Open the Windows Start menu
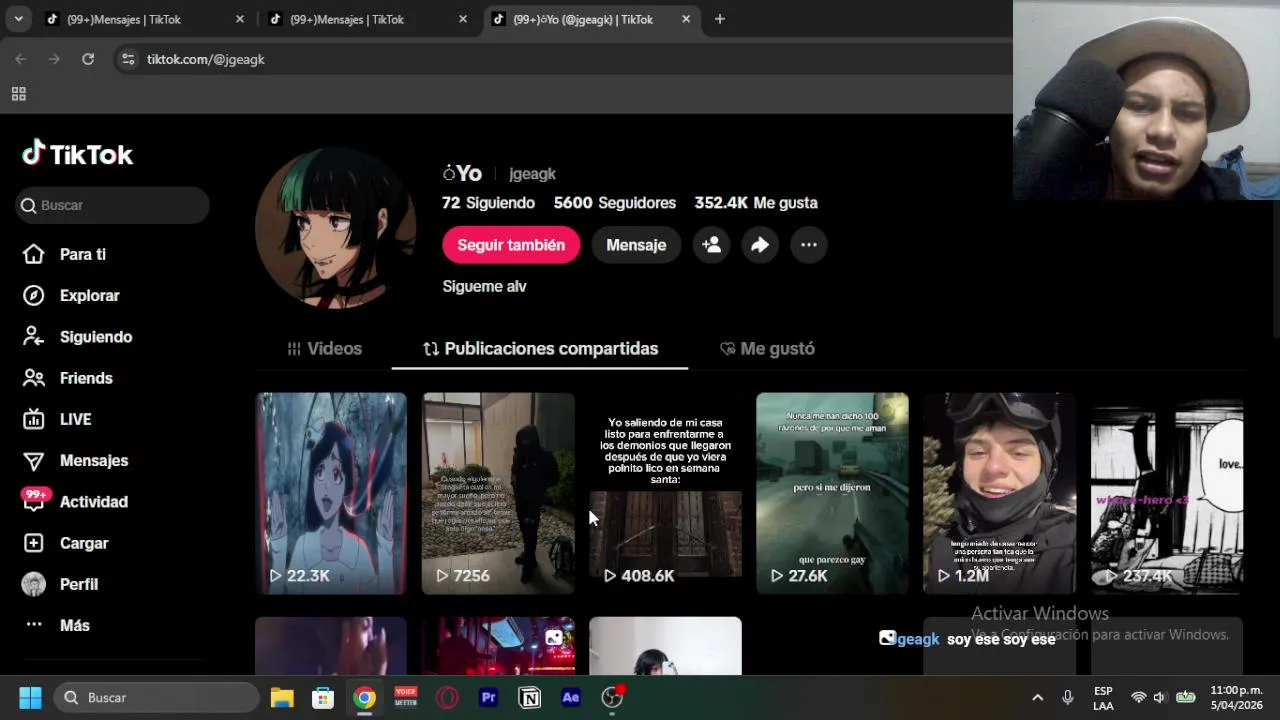The width and height of the screenshot is (1280, 720). [x=30, y=698]
